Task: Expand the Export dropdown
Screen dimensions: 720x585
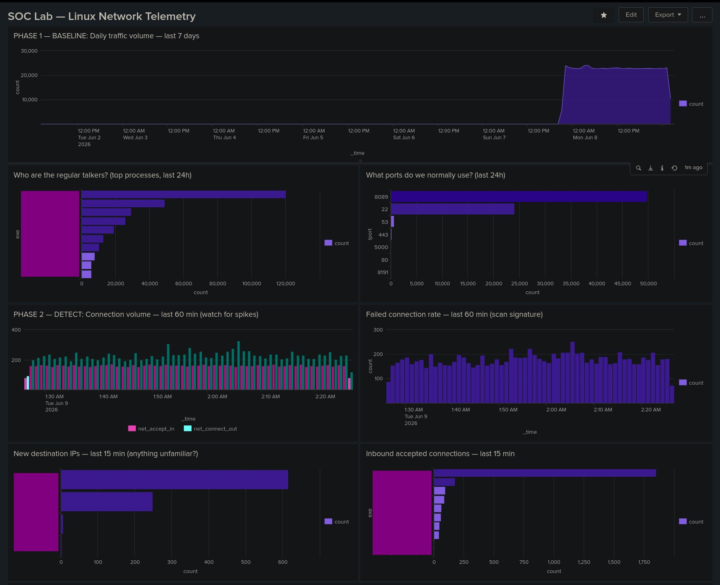Action: tap(668, 15)
